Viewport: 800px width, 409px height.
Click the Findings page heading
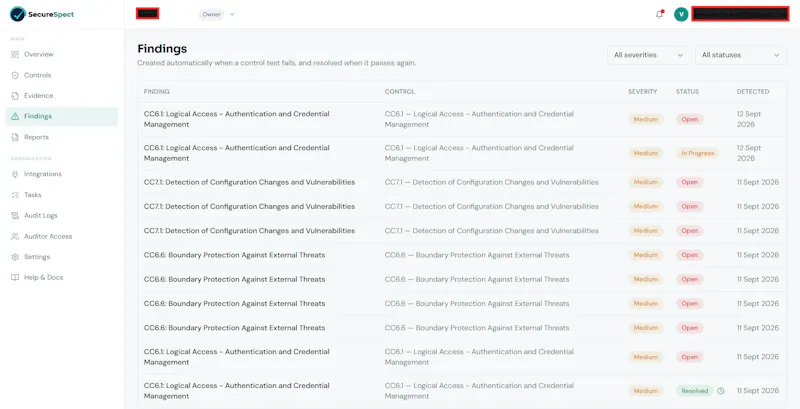pyautogui.click(x=162, y=49)
